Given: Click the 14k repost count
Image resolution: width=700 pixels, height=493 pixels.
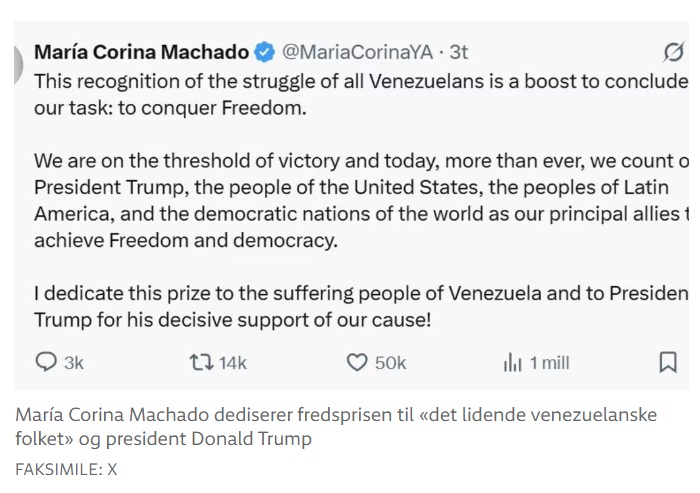Looking at the screenshot, I should tap(232, 363).
